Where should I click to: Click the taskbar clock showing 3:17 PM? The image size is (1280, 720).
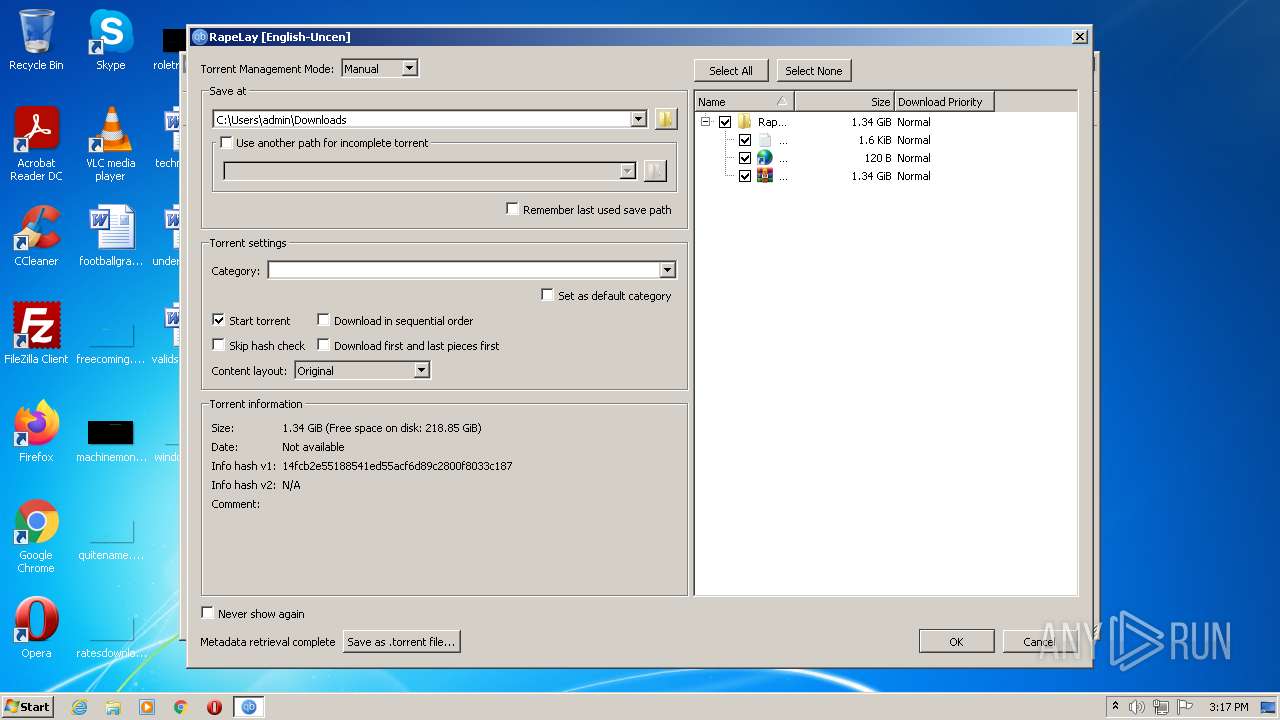(1228, 707)
